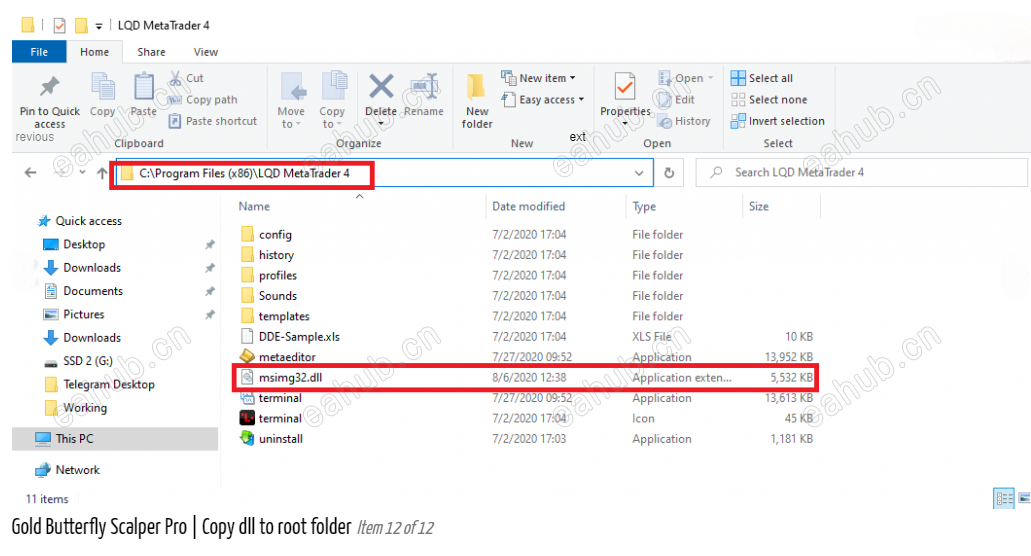This screenshot has height=556, width=1031.
Task: Click Copy path in Clipboard group
Action: click(203, 100)
